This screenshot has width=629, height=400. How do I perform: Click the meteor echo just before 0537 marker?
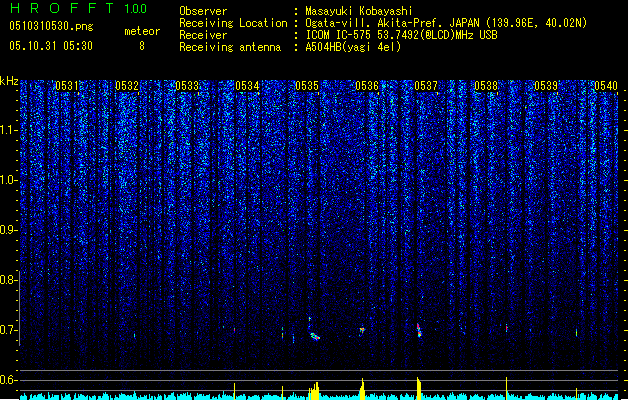coord(419,330)
